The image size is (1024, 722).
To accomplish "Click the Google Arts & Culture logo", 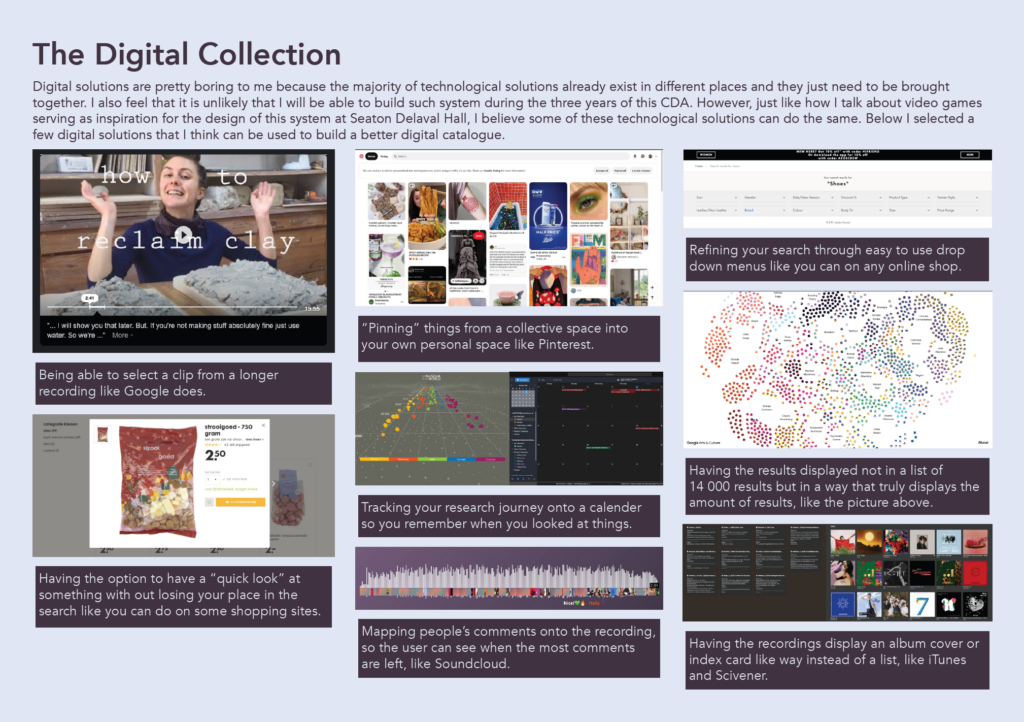I will 703,443.
